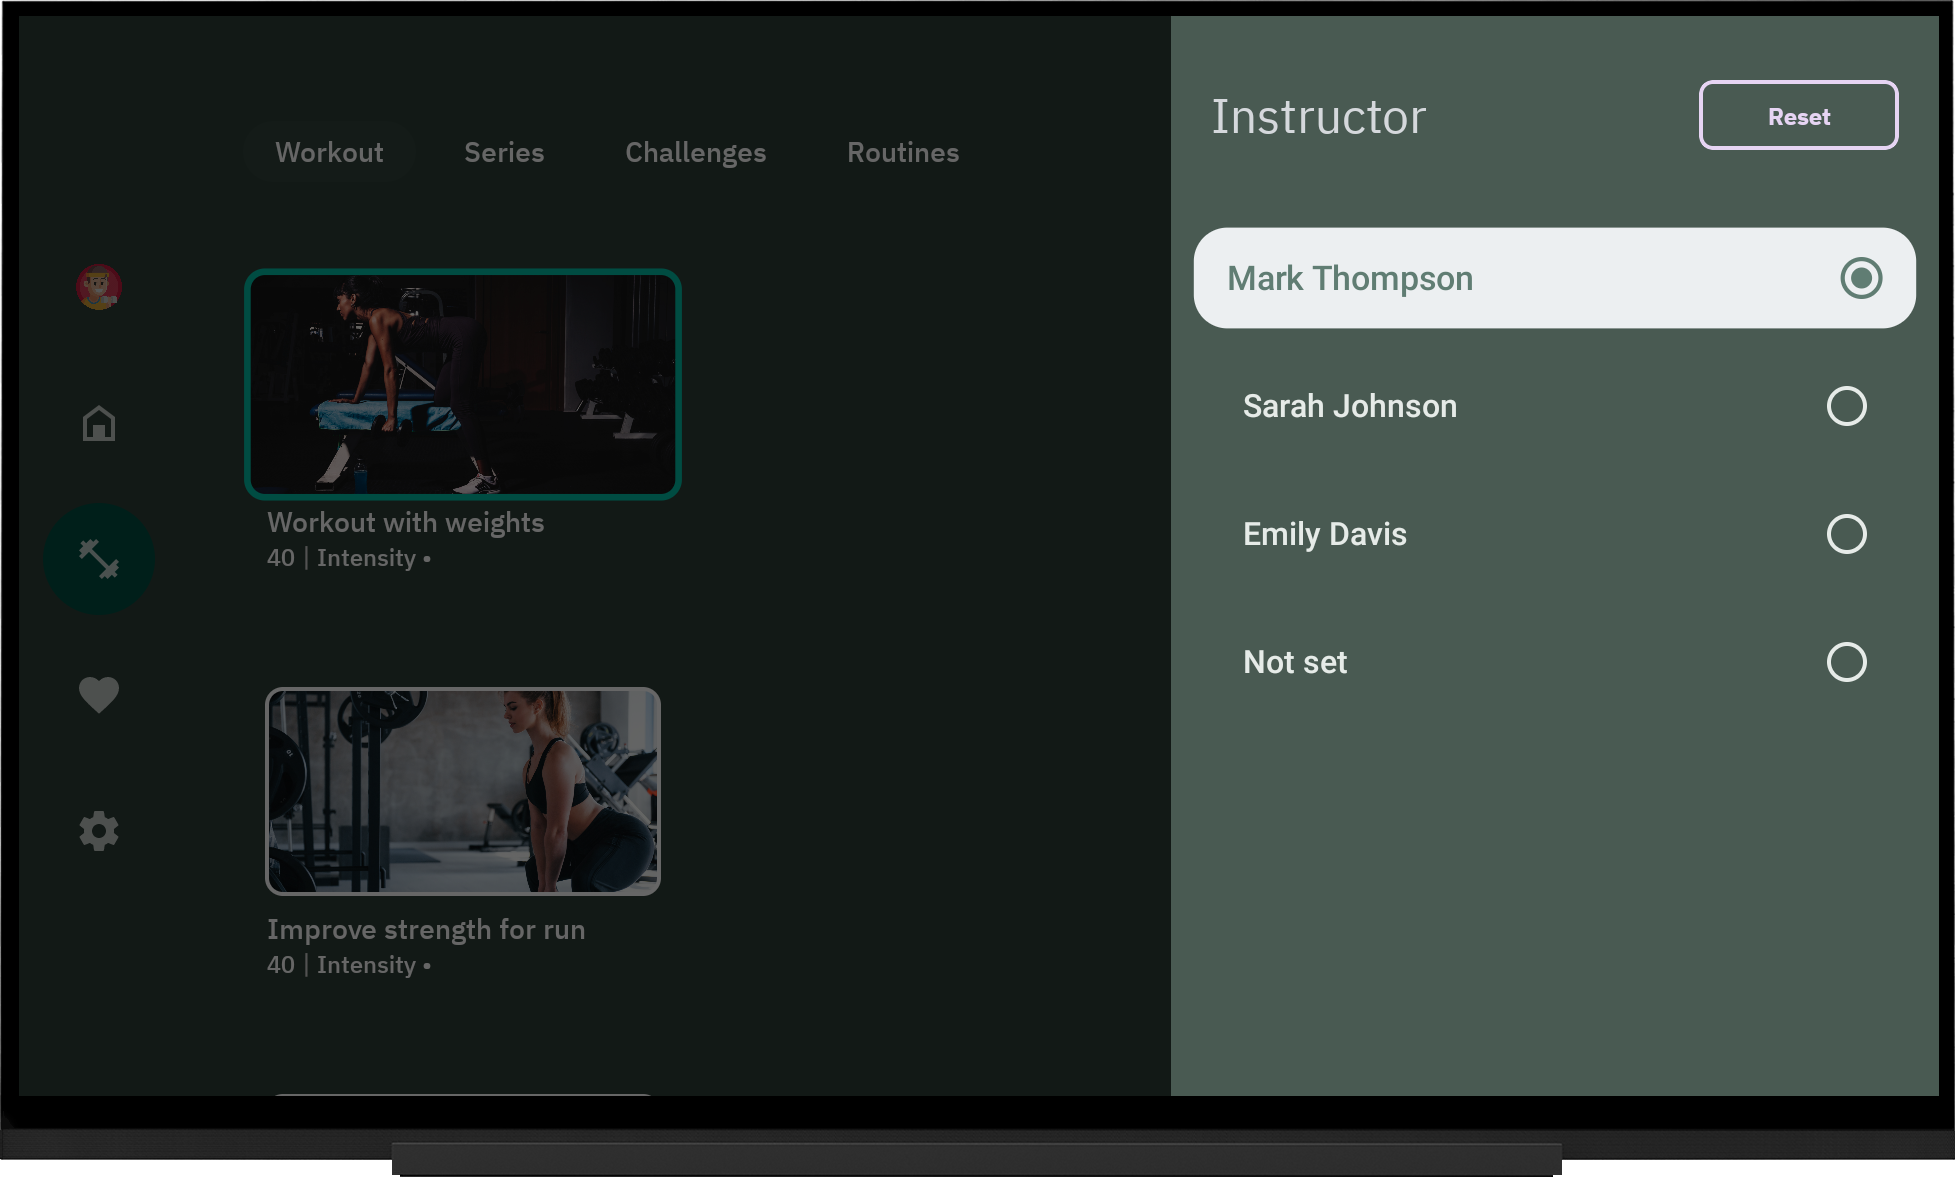Click Improve strength for run title
The width and height of the screenshot is (1955, 1177).
pos(426,930)
